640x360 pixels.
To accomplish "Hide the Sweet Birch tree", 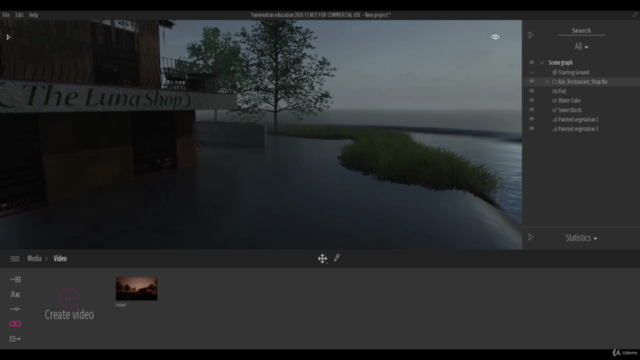I will (x=531, y=109).
